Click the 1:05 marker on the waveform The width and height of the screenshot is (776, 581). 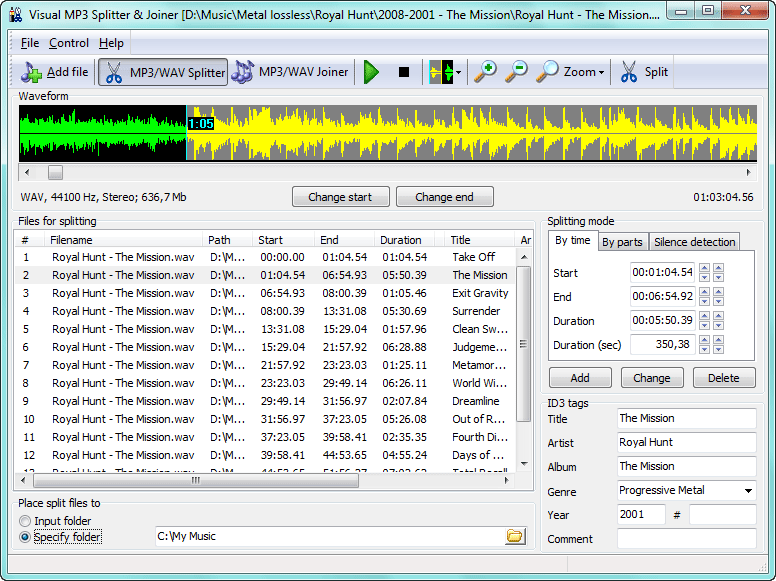tap(201, 124)
